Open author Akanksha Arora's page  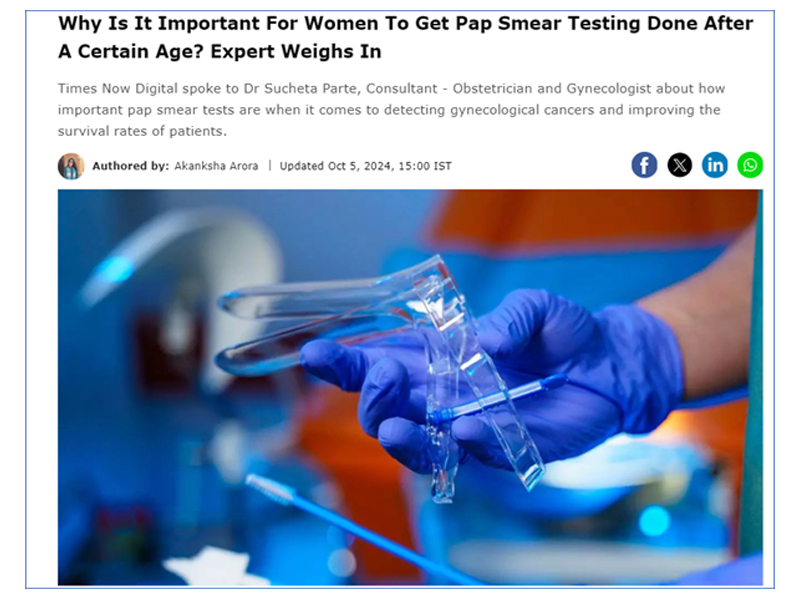coord(216,166)
